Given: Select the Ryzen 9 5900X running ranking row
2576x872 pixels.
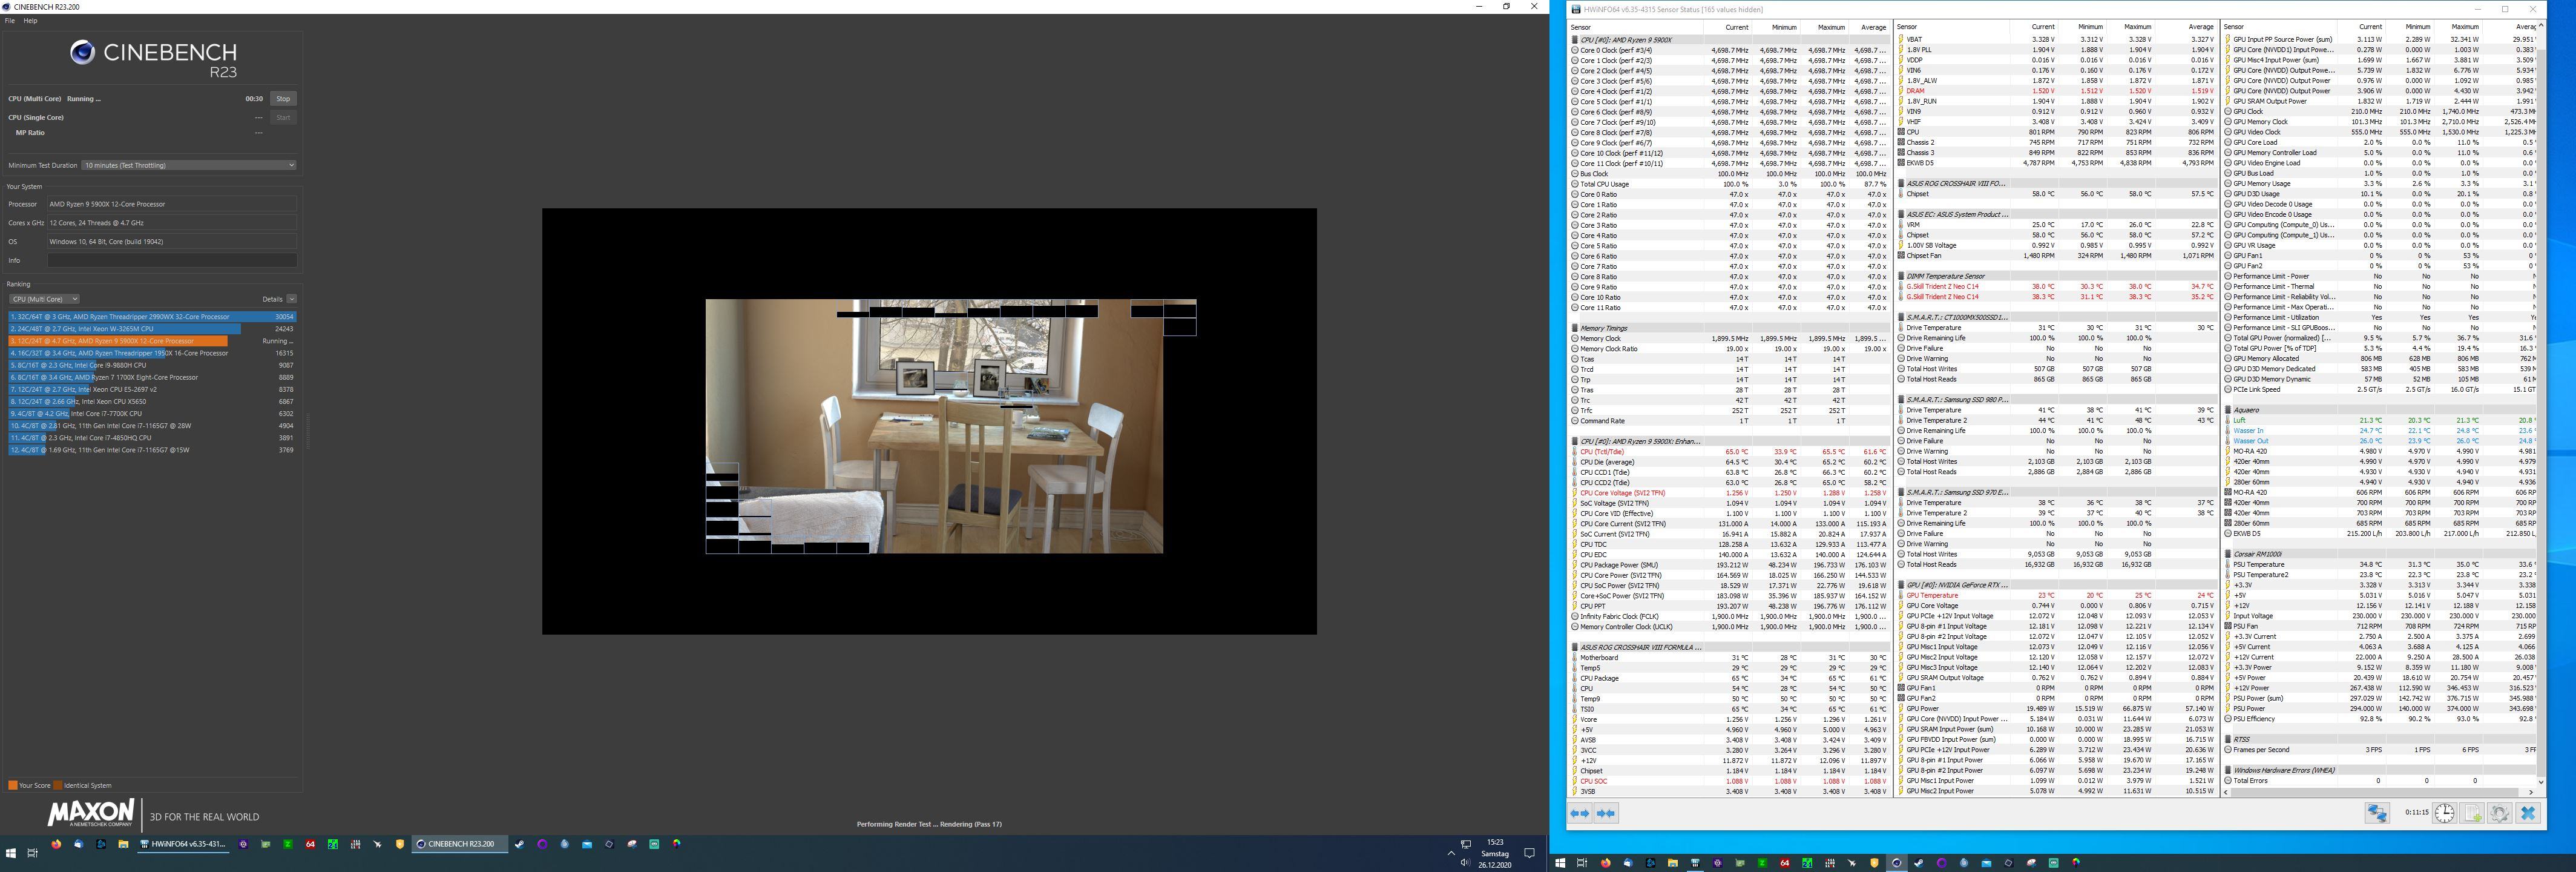Looking at the screenshot, I should pyautogui.click(x=152, y=341).
